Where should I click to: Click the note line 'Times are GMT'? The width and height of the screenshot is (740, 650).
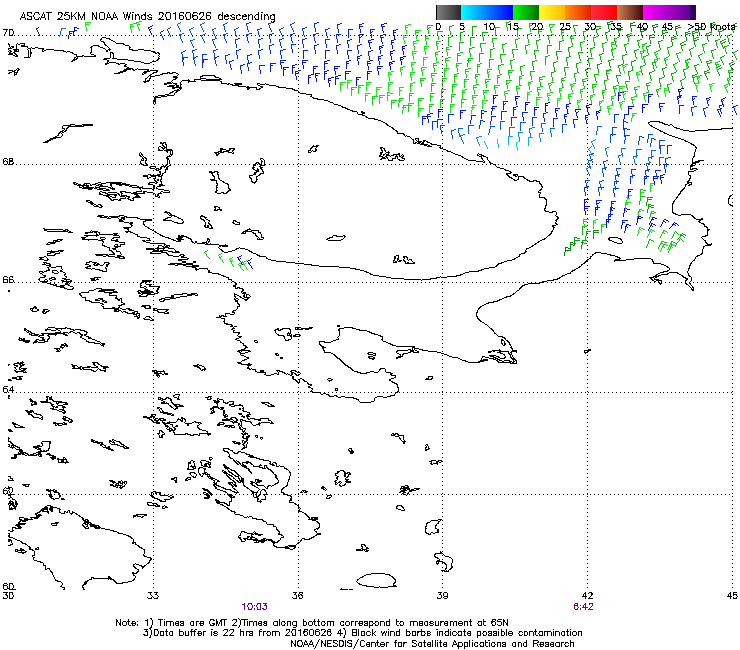191,623
